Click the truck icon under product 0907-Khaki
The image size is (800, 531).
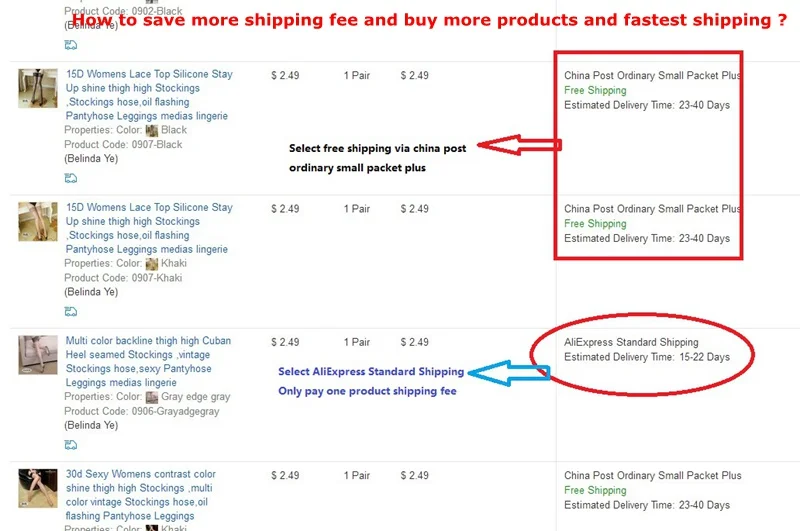[x=71, y=312]
